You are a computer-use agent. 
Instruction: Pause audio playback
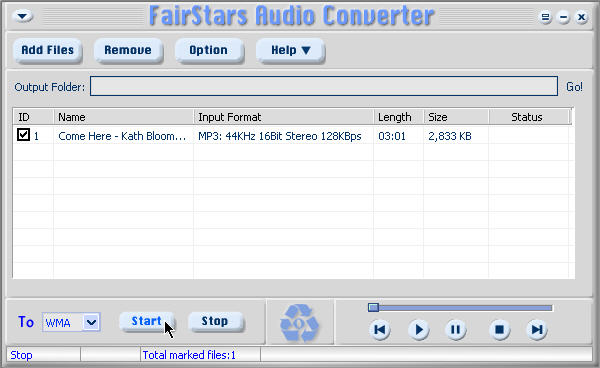pyautogui.click(x=455, y=329)
